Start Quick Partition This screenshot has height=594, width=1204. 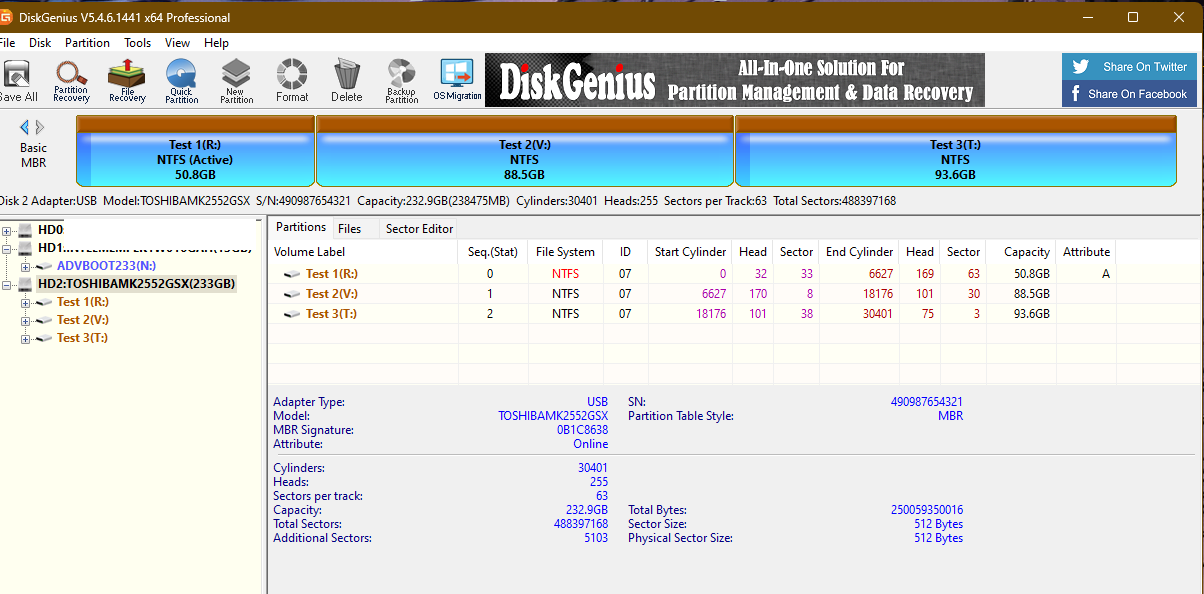click(181, 81)
